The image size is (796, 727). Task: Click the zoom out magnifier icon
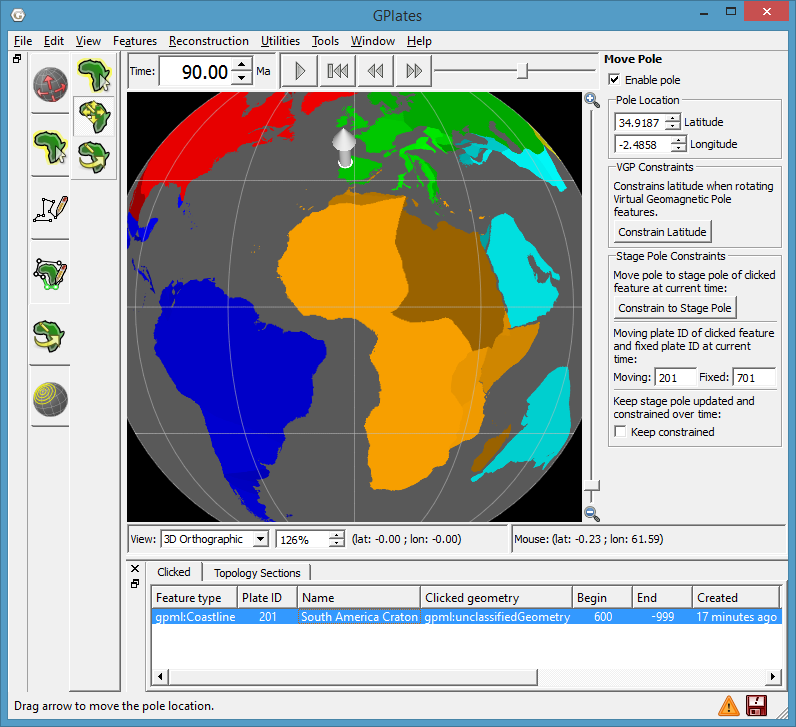(x=591, y=513)
